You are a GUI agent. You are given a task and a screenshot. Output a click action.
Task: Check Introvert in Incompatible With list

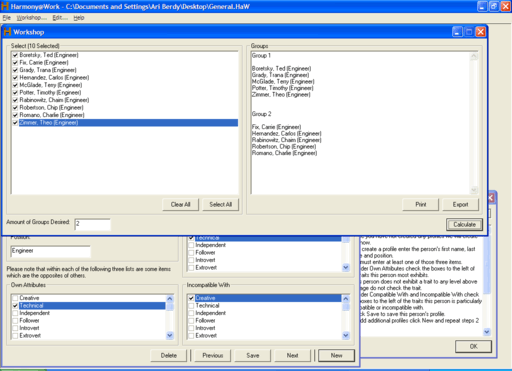point(191,328)
